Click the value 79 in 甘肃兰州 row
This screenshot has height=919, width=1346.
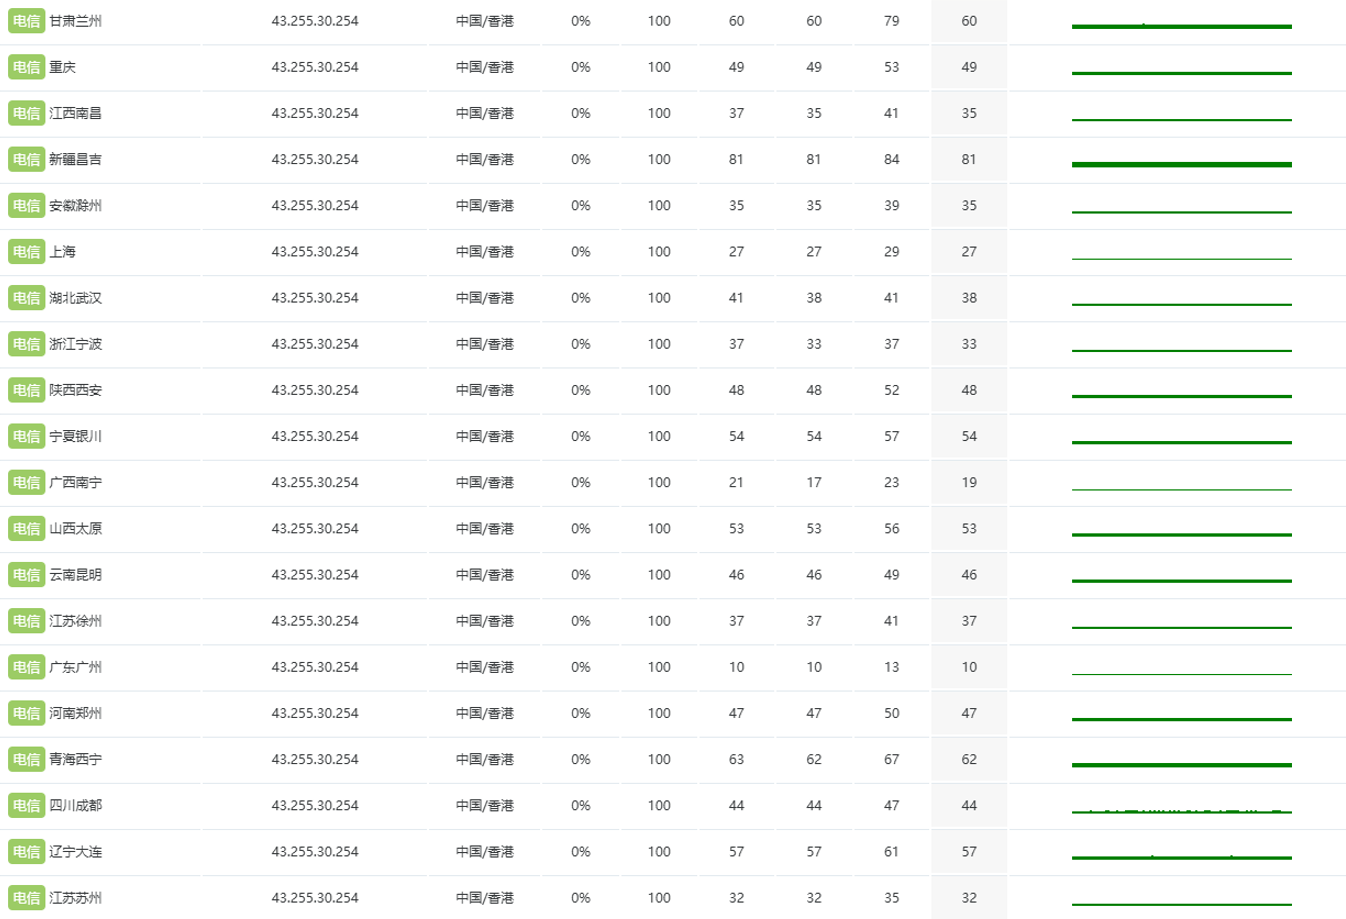pyautogui.click(x=892, y=21)
